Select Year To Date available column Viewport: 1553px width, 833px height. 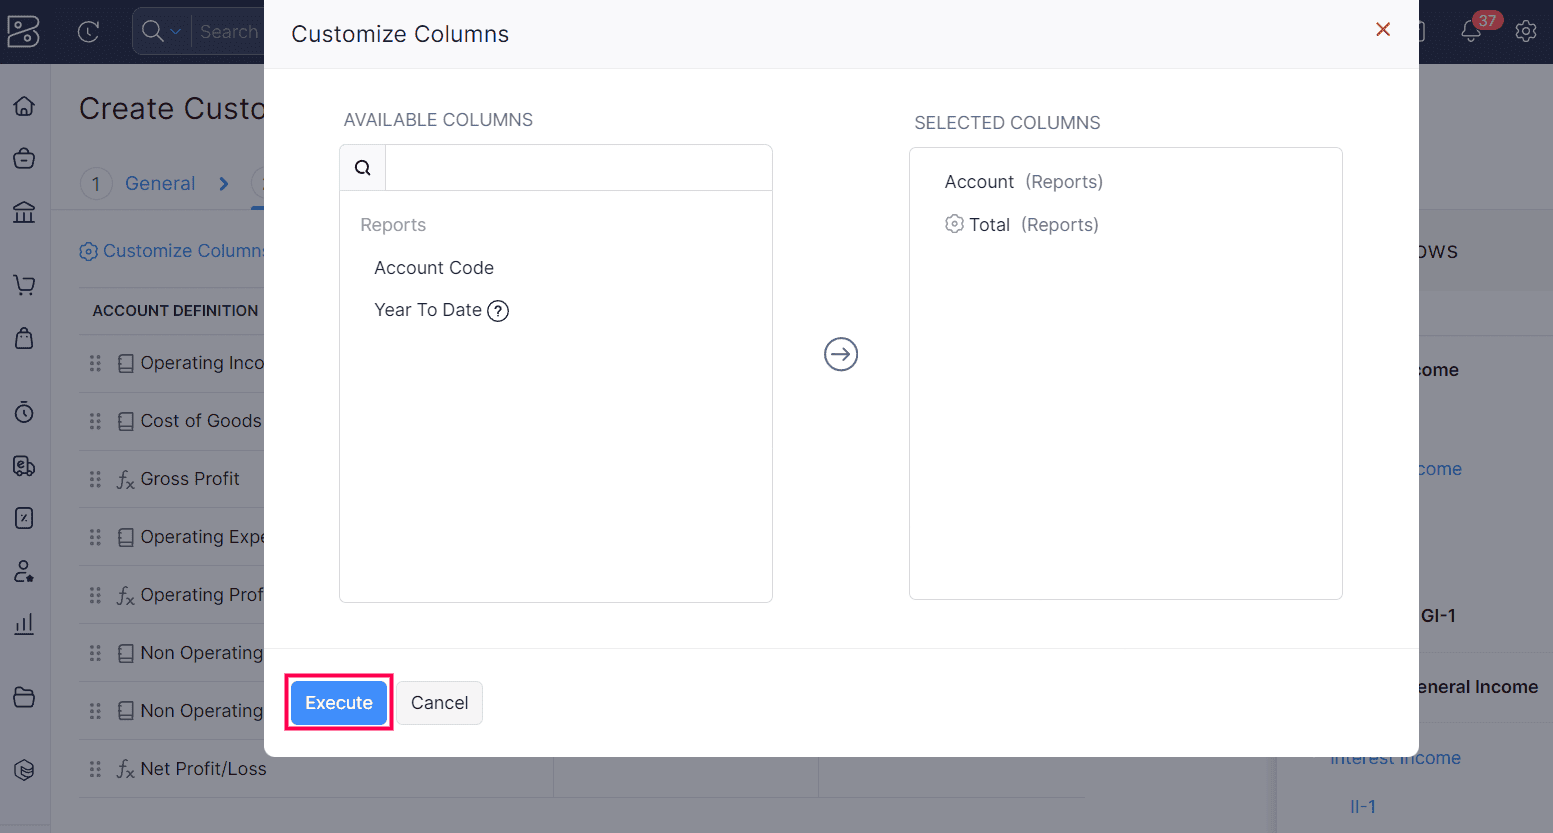[x=427, y=310]
